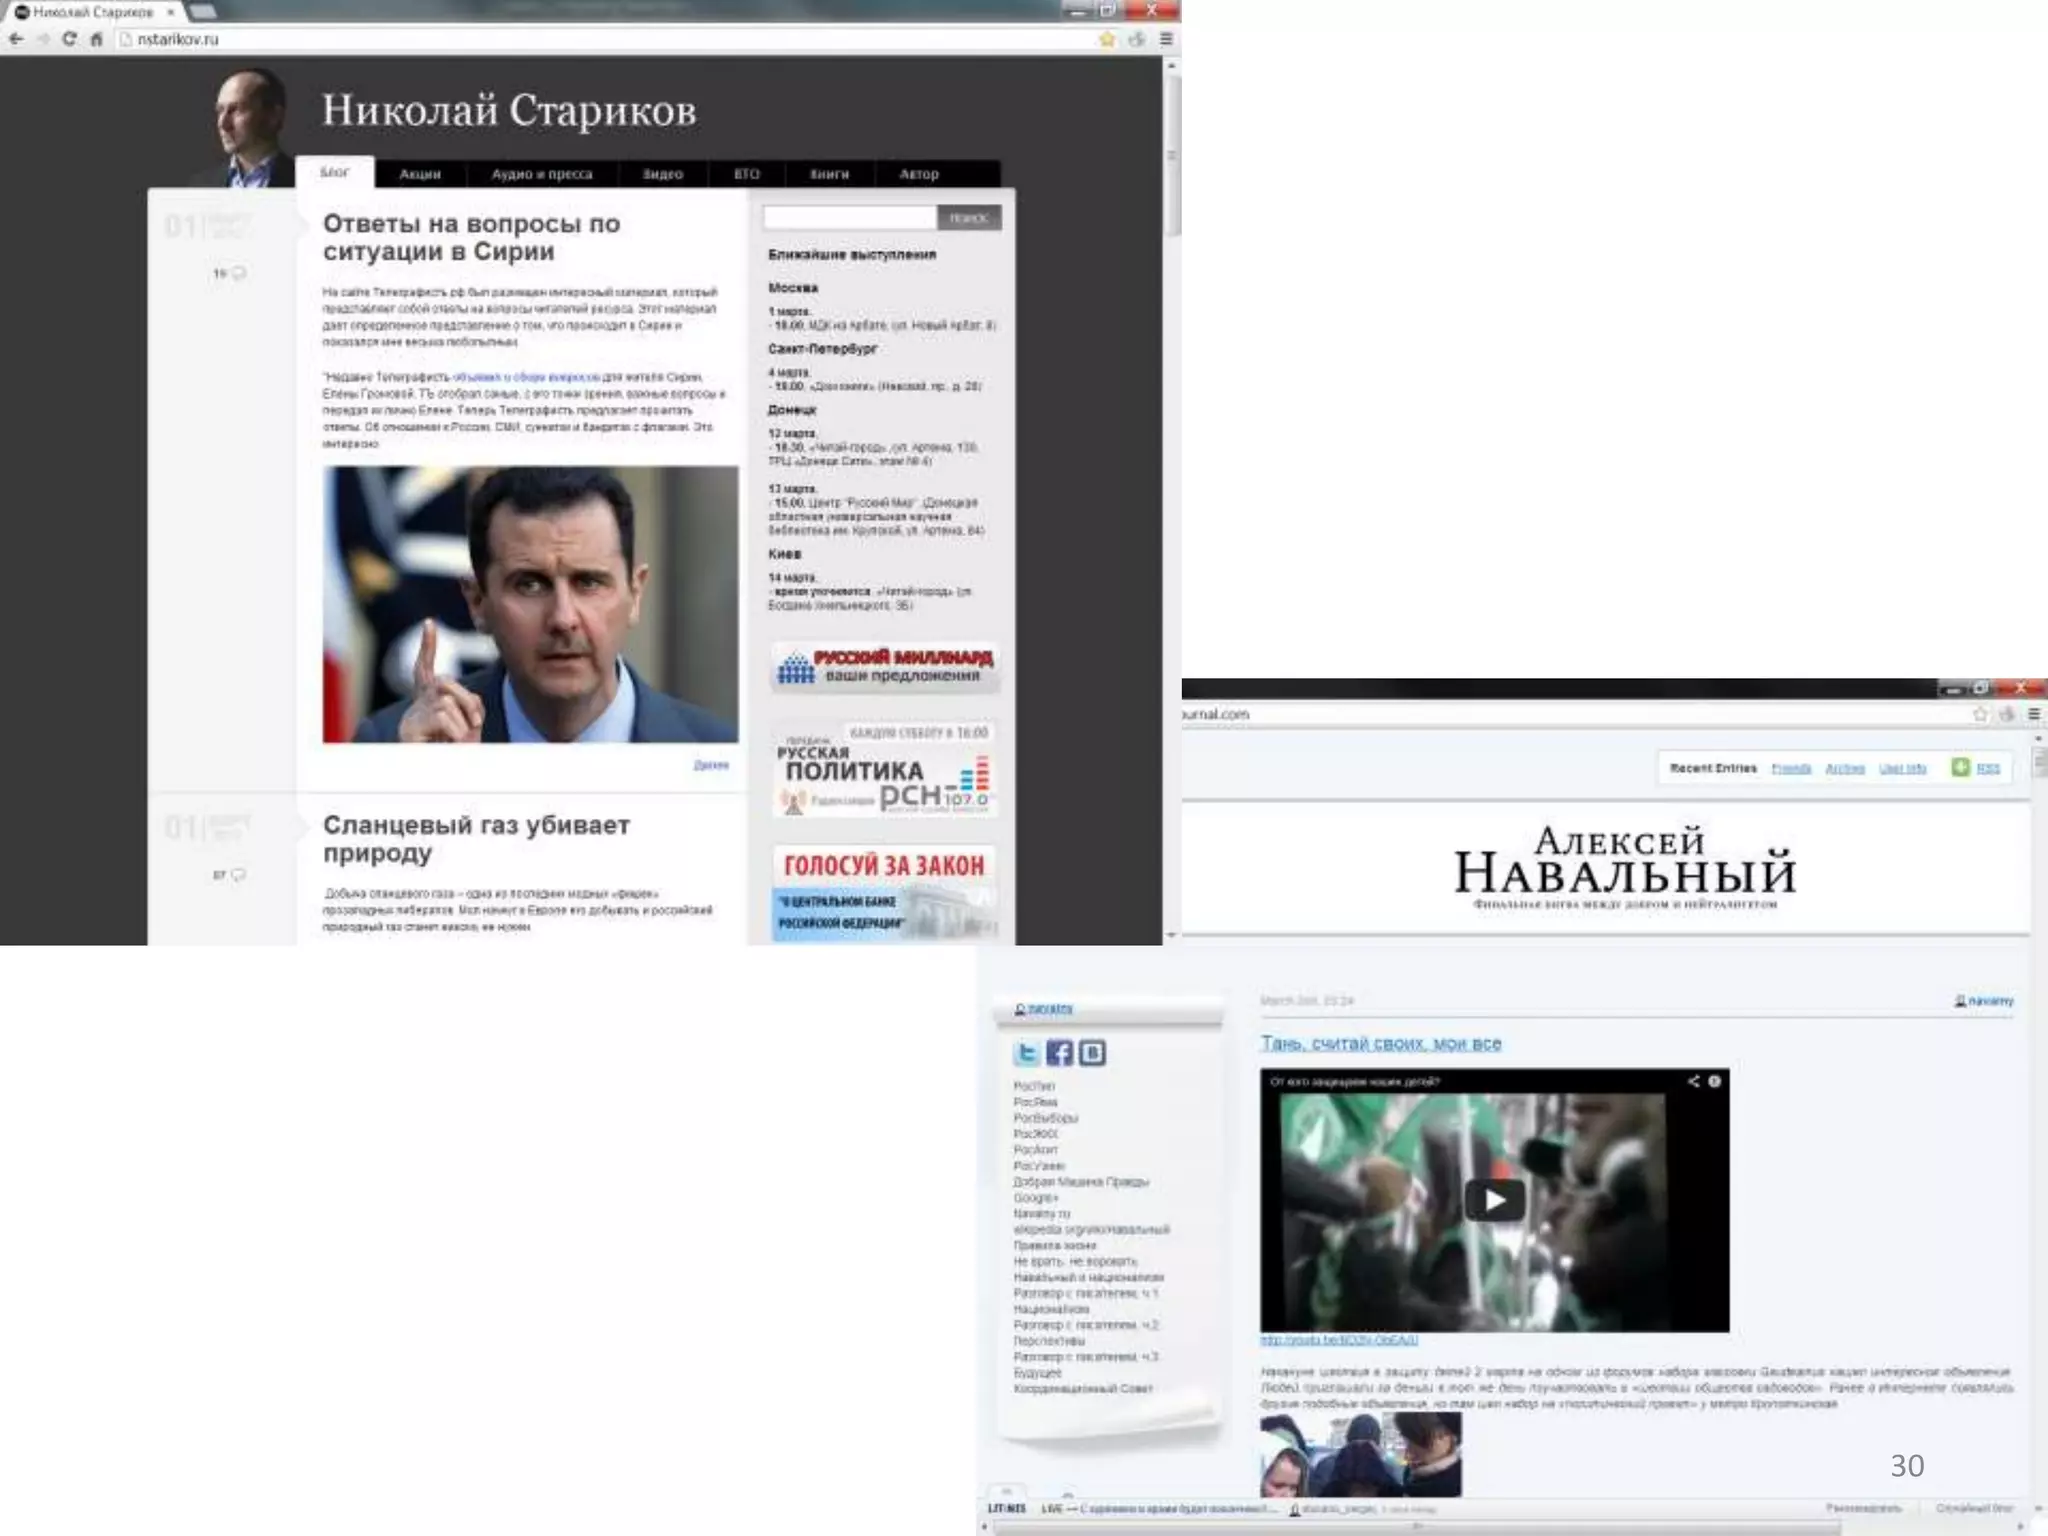The height and width of the screenshot is (1536, 2048).
Task: Open the Видео tab on Starikov site
Action: click(x=662, y=174)
